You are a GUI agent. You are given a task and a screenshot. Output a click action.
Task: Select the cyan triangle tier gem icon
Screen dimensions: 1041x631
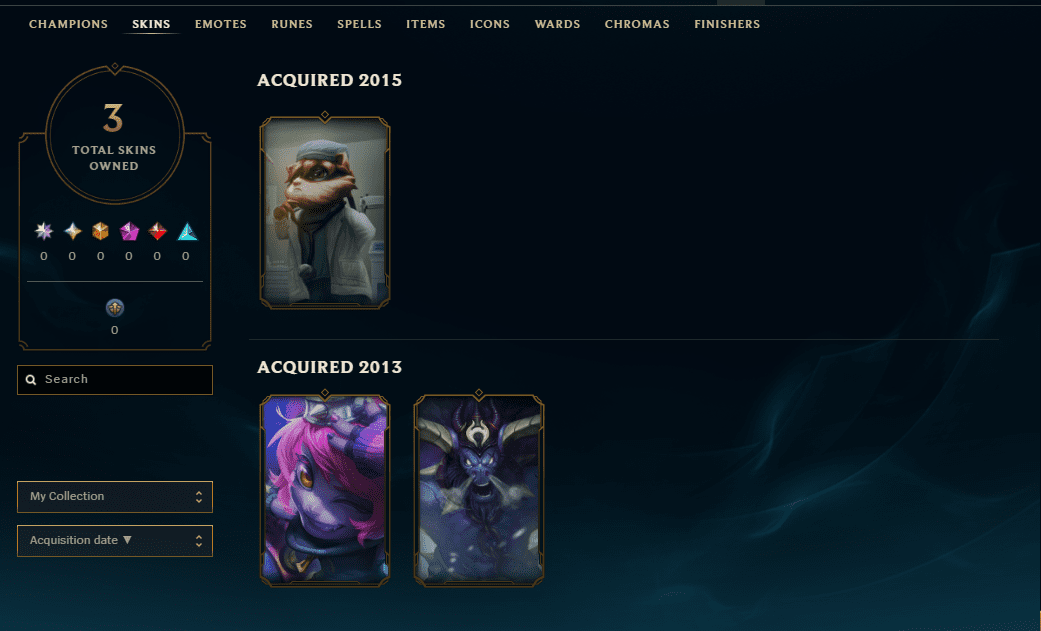click(187, 230)
